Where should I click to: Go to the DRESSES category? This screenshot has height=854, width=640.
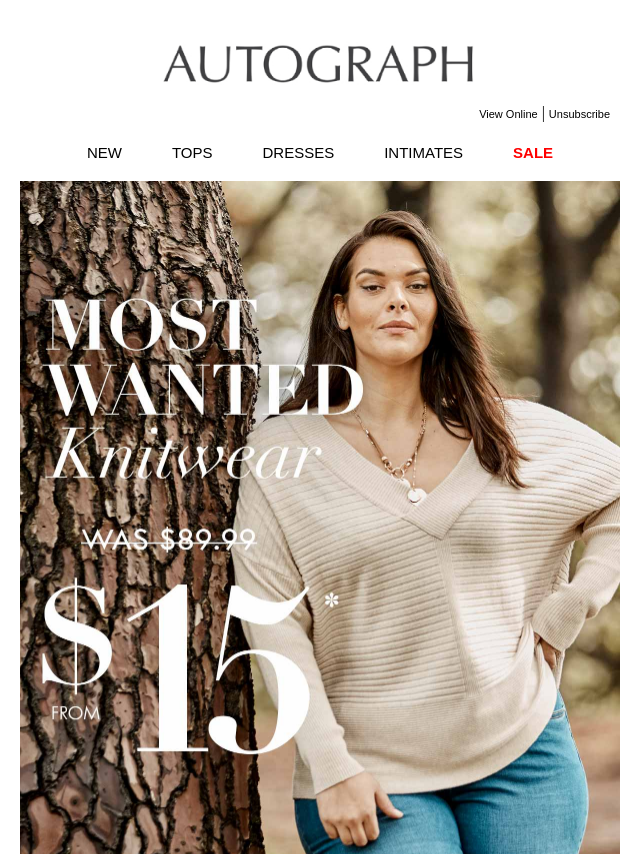click(298, 153)
